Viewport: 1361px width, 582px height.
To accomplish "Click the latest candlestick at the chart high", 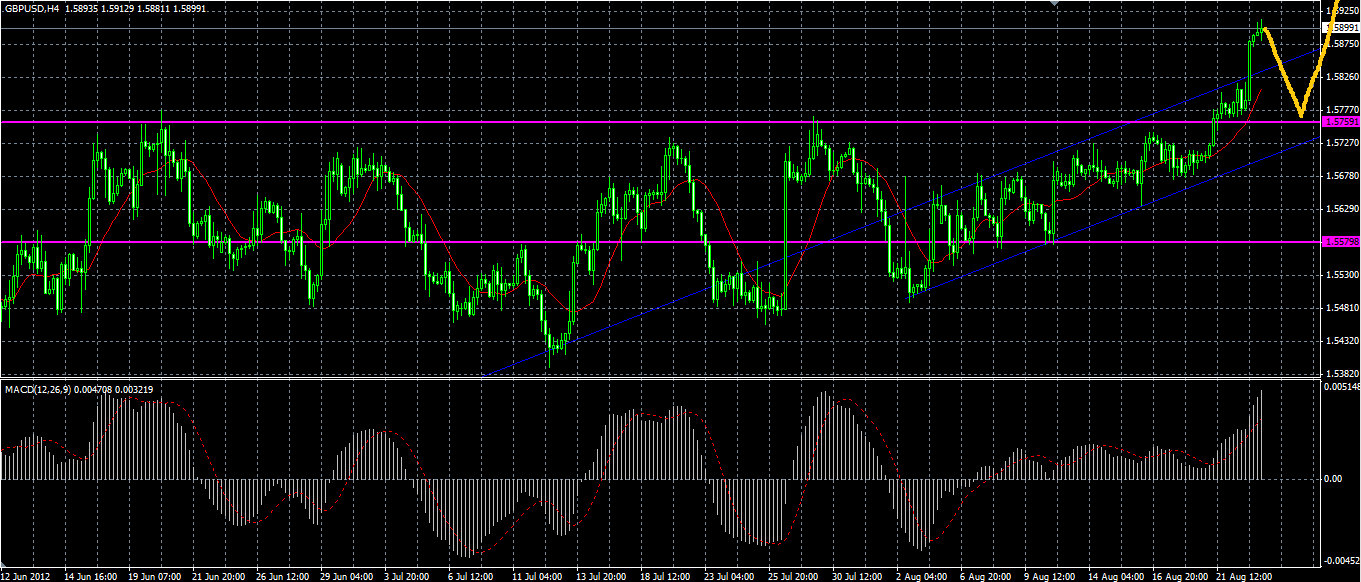I will point(1263,30).
